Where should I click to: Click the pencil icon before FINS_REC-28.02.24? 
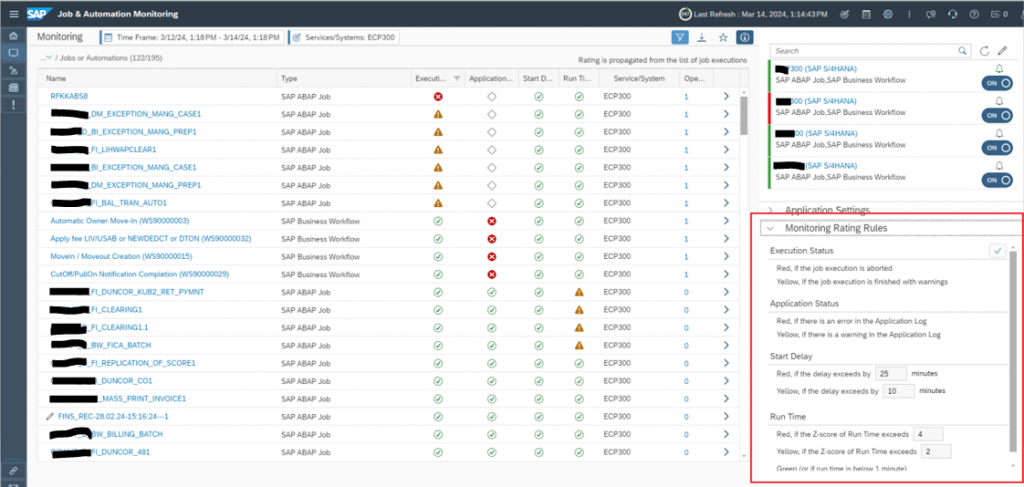(x=50, y=416)
